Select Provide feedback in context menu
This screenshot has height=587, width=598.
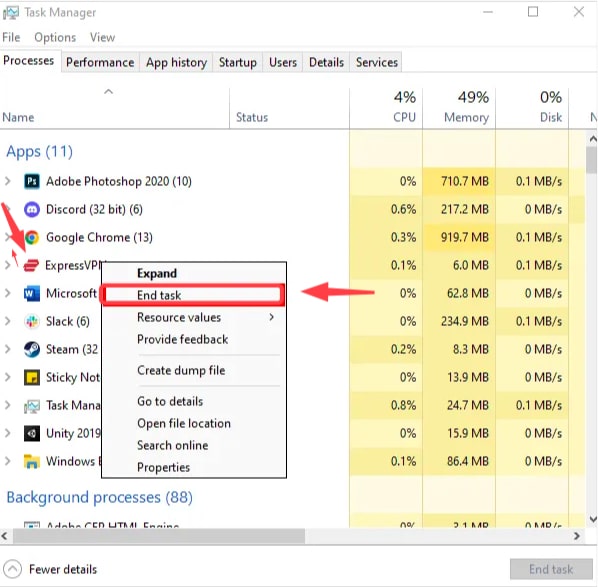(194, 339)
